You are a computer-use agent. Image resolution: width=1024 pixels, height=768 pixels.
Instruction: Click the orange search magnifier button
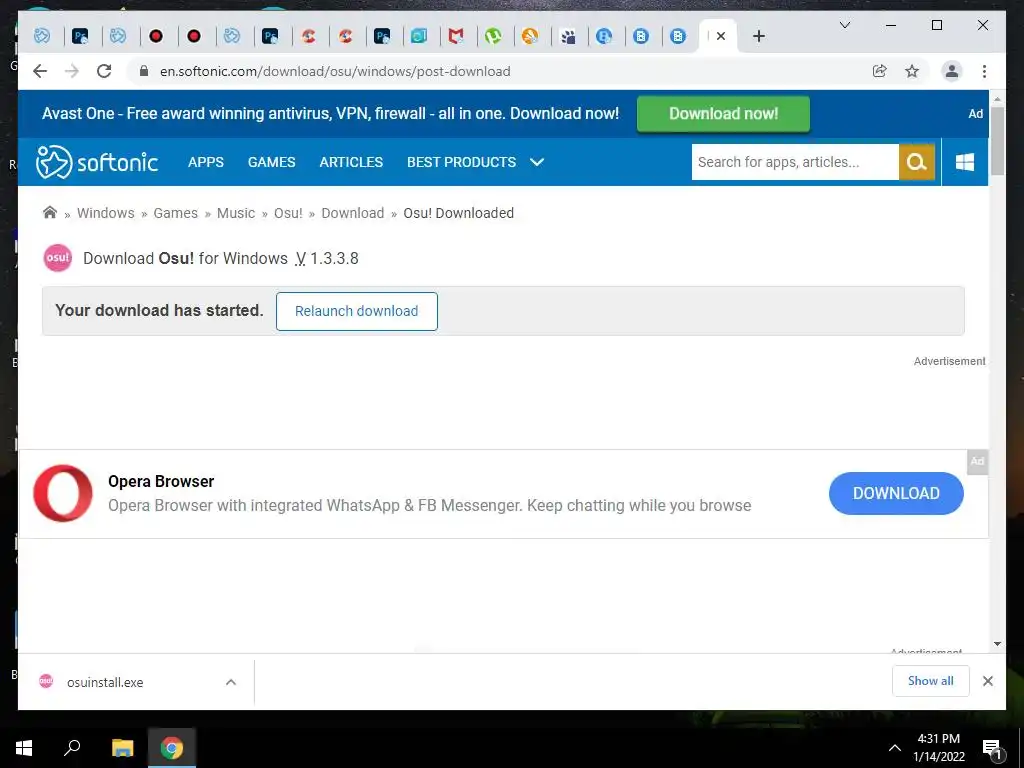917,162
